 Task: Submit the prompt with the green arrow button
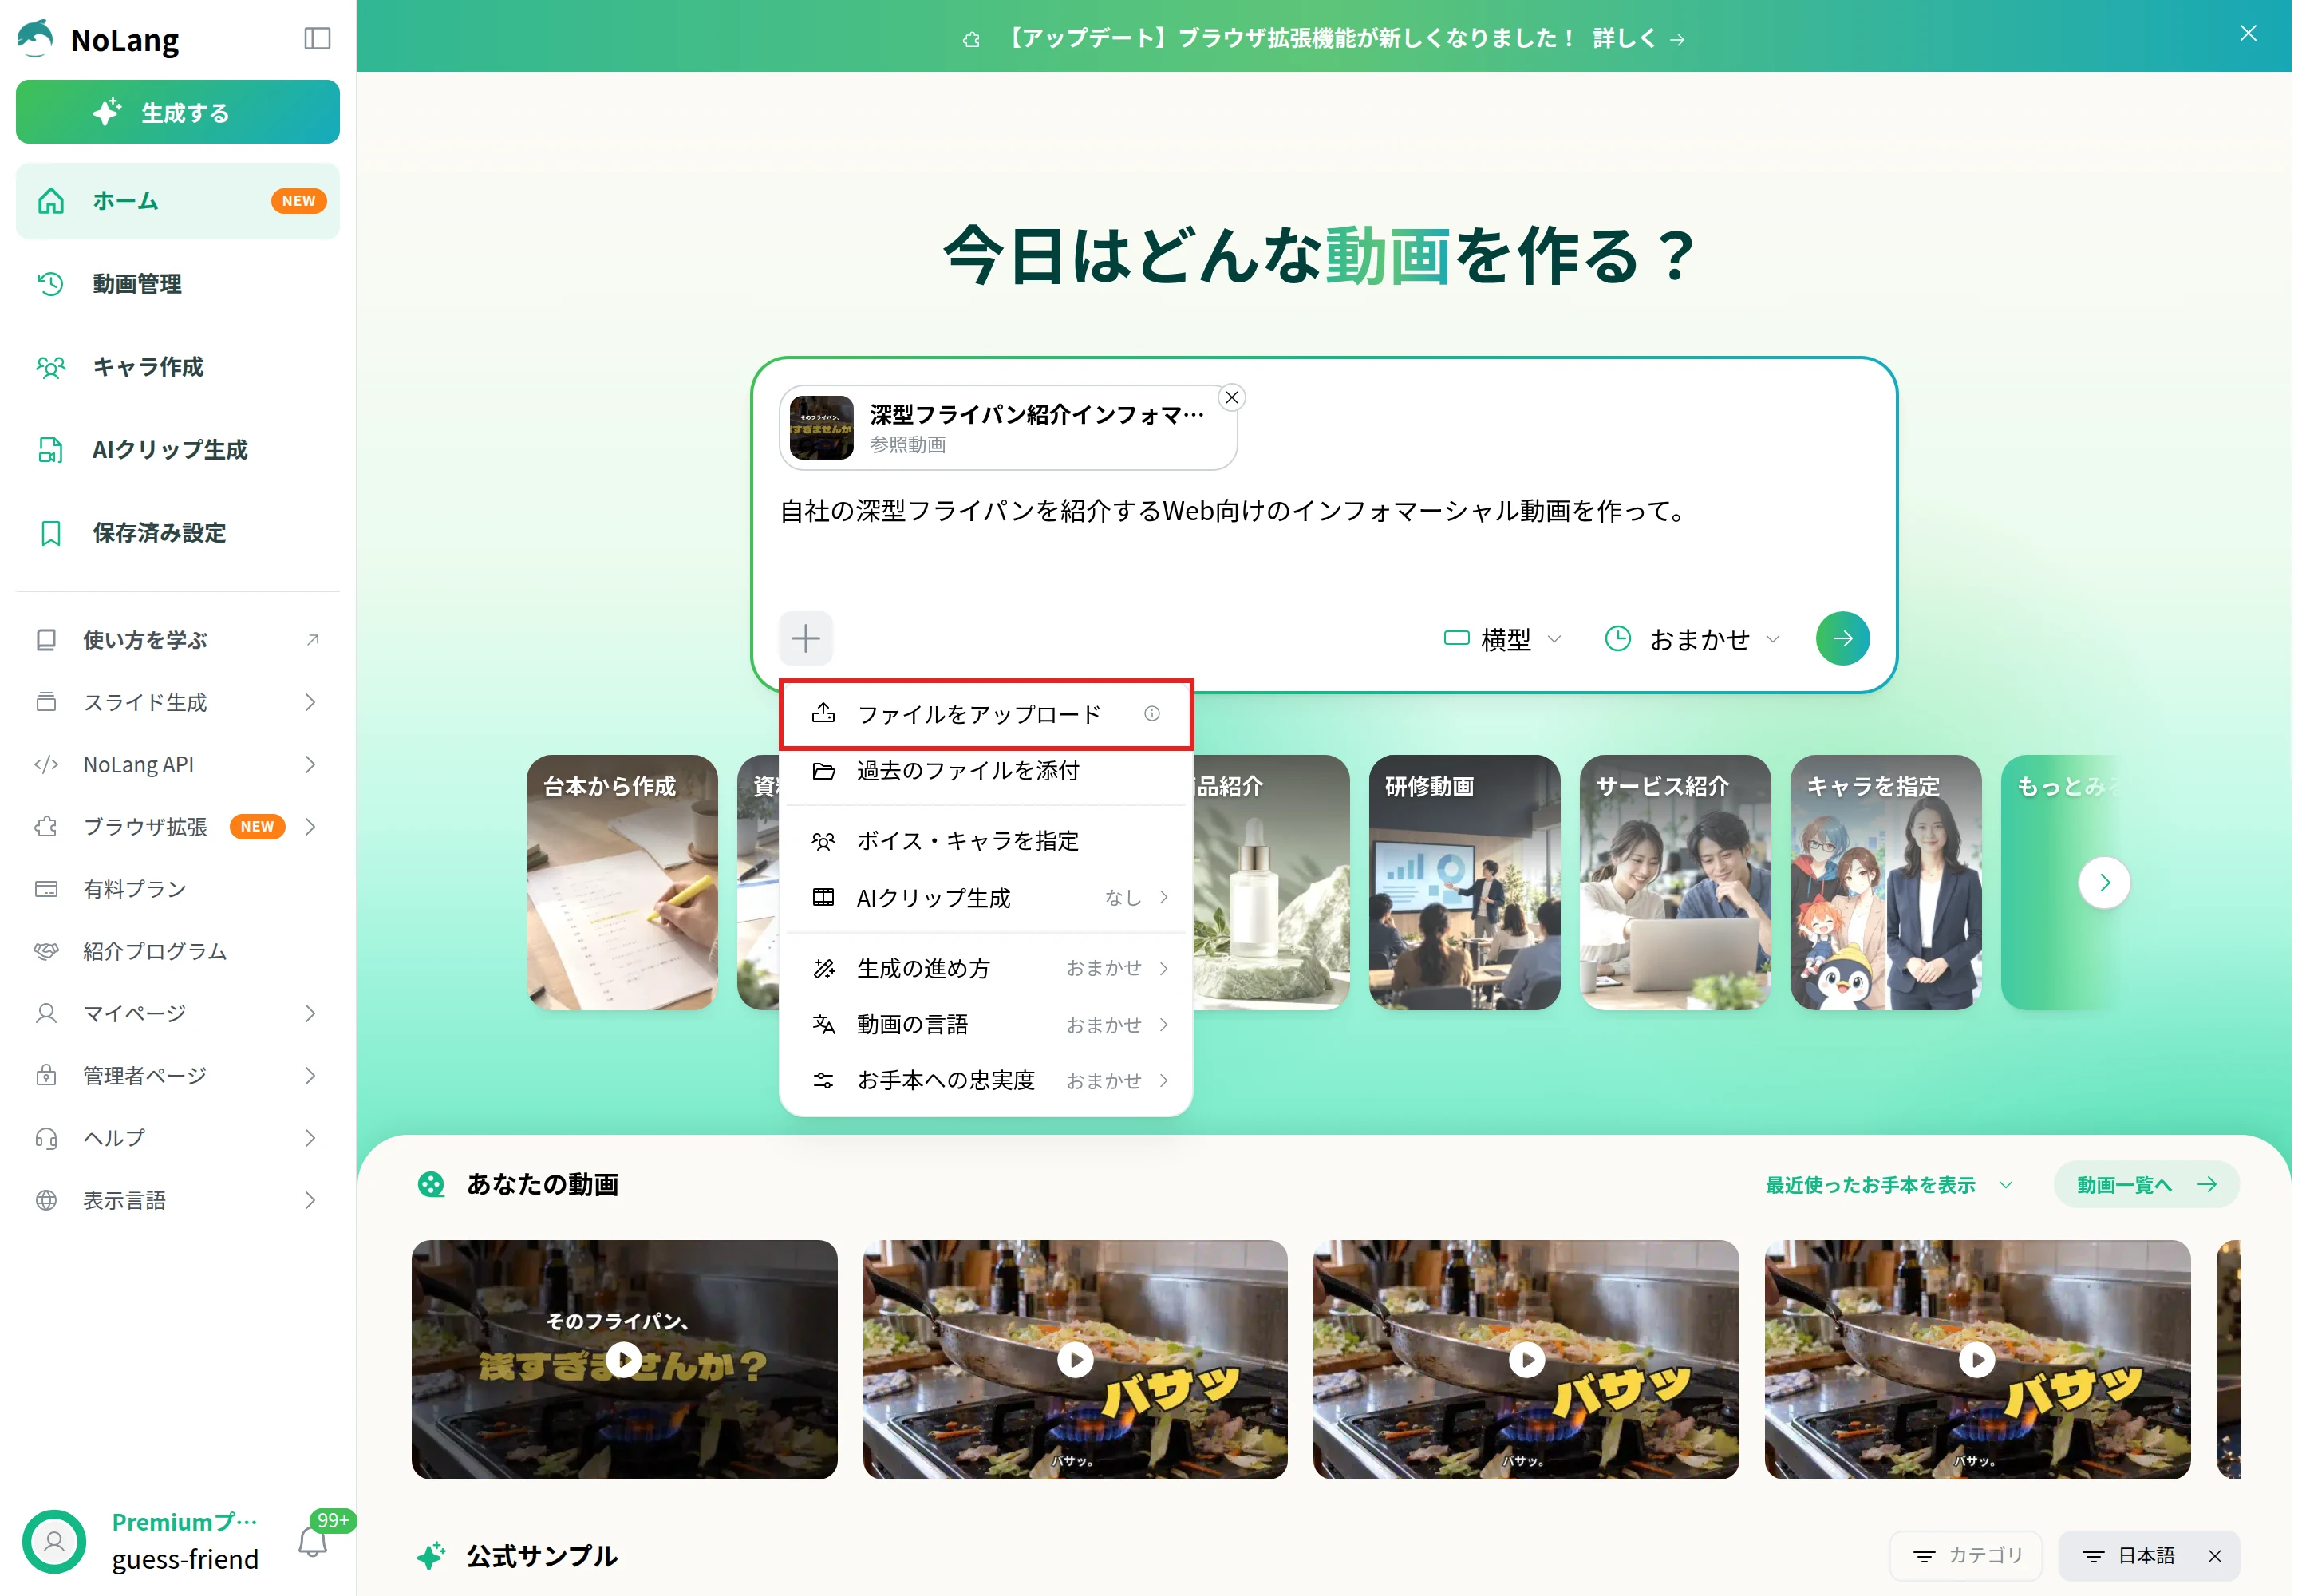(1842, 639)
